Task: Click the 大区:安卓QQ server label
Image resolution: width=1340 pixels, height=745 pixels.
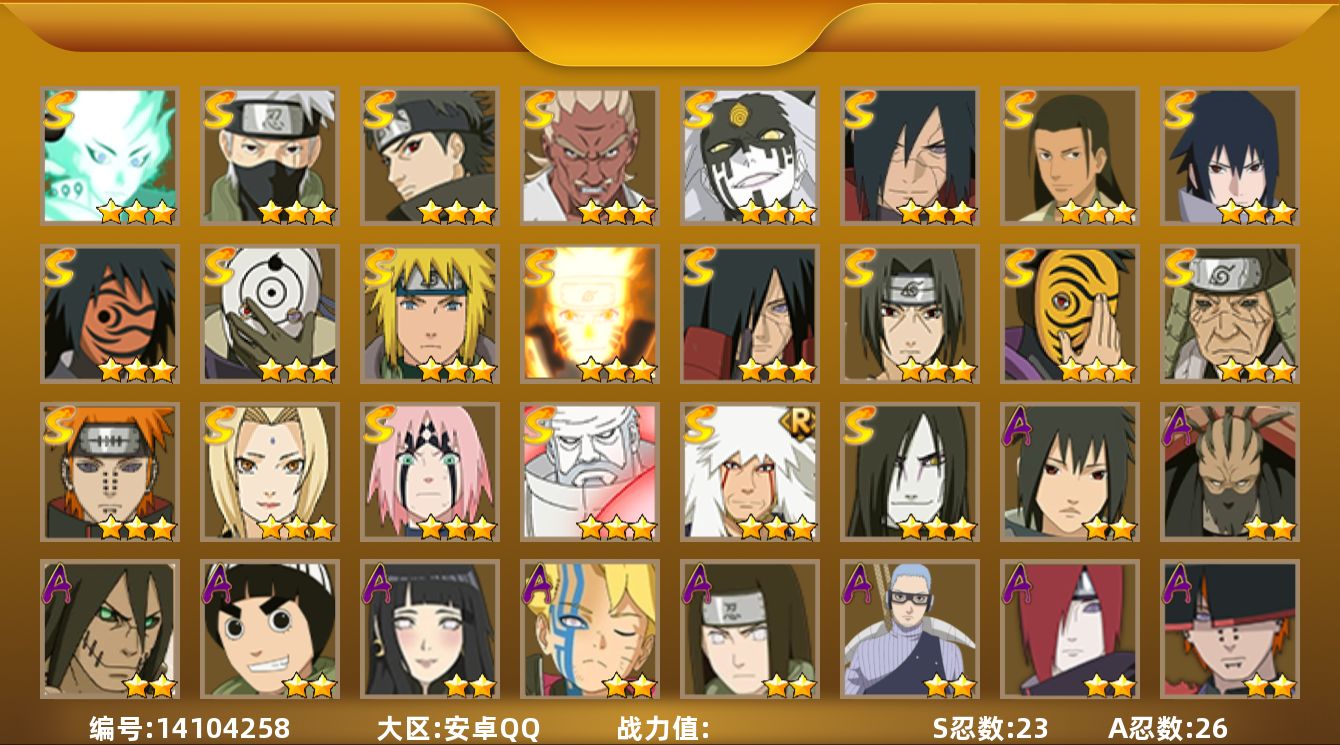Action: tap(458, 728)
